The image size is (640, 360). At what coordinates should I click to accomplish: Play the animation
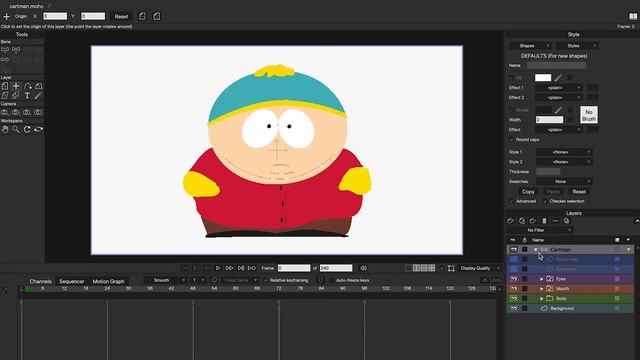coord(218,268)
